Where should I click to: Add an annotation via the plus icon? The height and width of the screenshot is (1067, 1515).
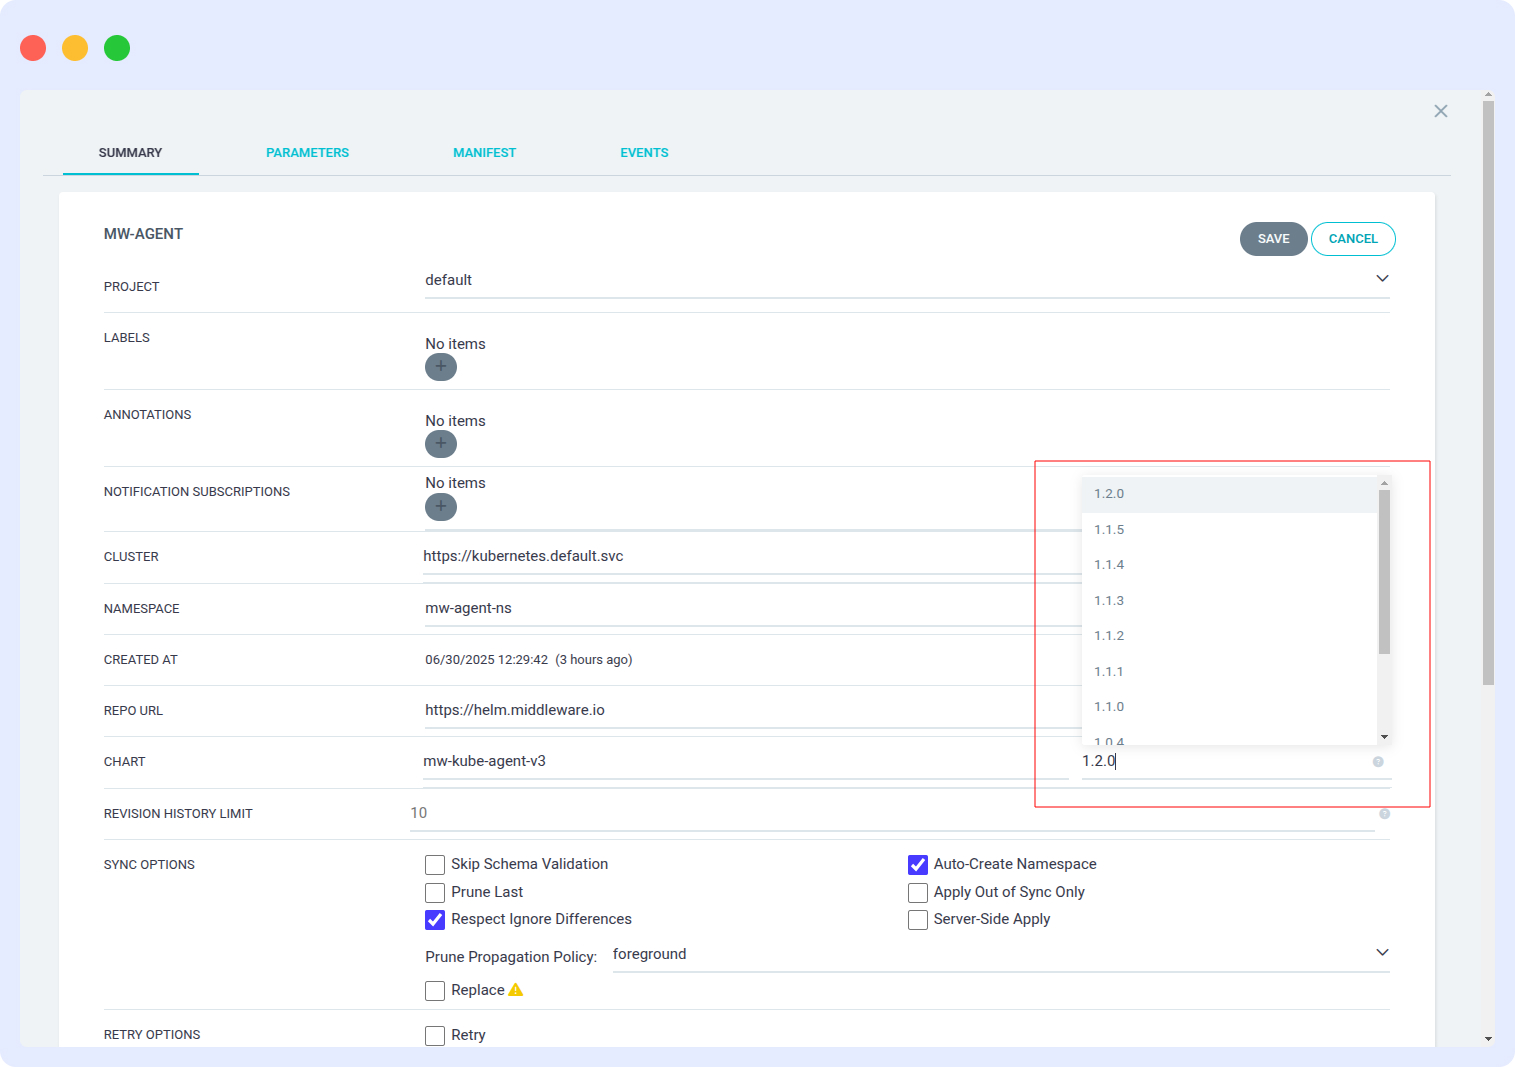(440, 444)
